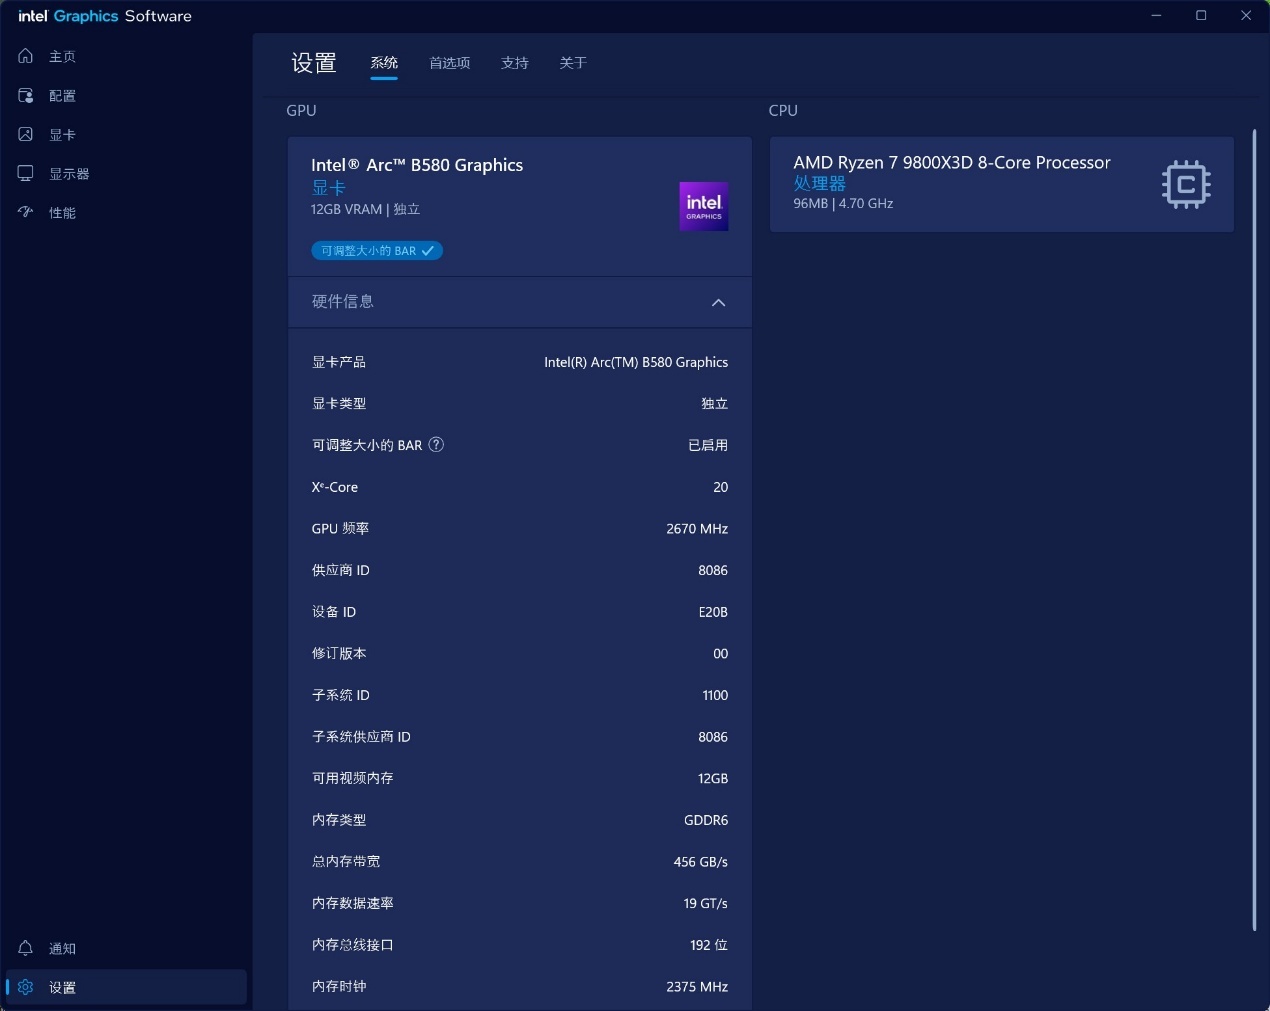Open 显卡 in the sidebar

pos(126,134)
